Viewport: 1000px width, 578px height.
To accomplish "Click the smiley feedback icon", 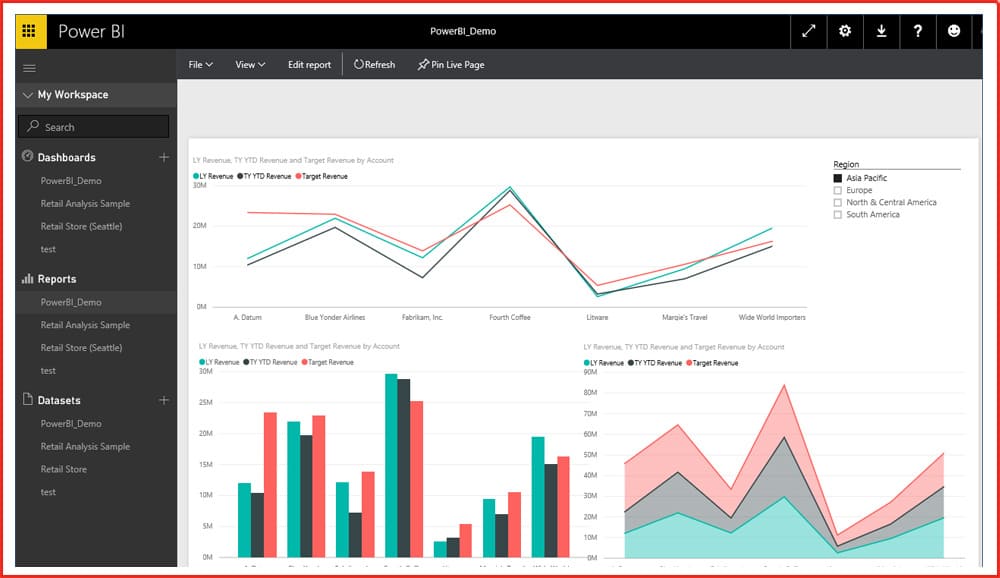I will click(x=954, y=31).
